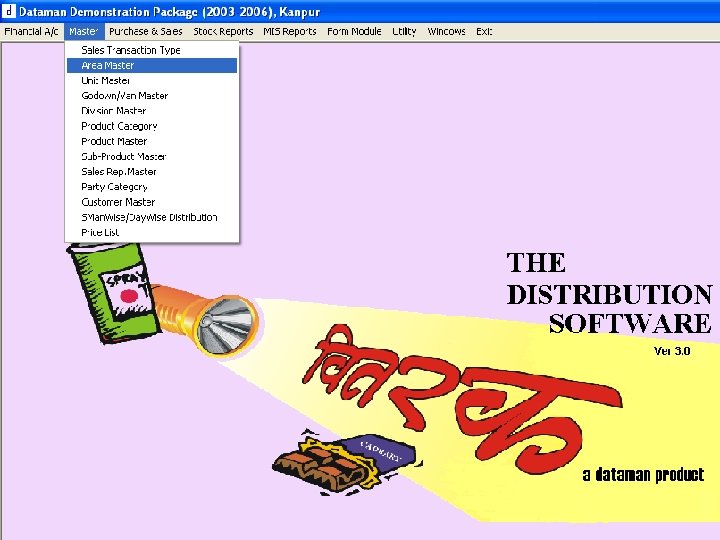
Task: Open Product Master entry
Action: [x=152, y=141]
